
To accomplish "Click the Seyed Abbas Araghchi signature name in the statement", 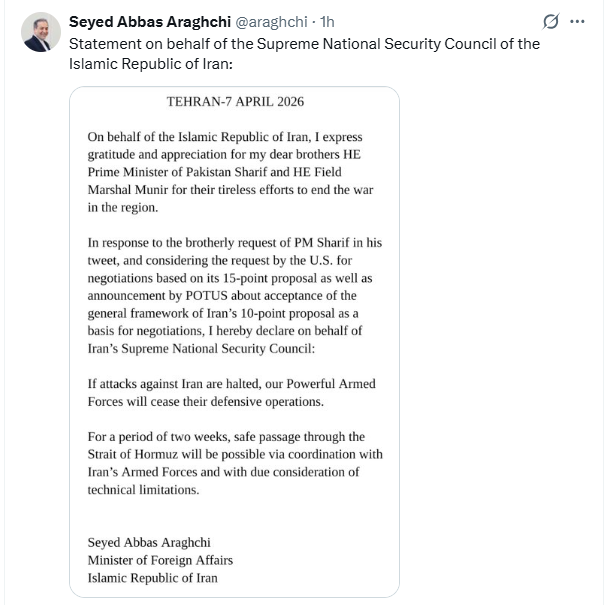I will [152, 542].
